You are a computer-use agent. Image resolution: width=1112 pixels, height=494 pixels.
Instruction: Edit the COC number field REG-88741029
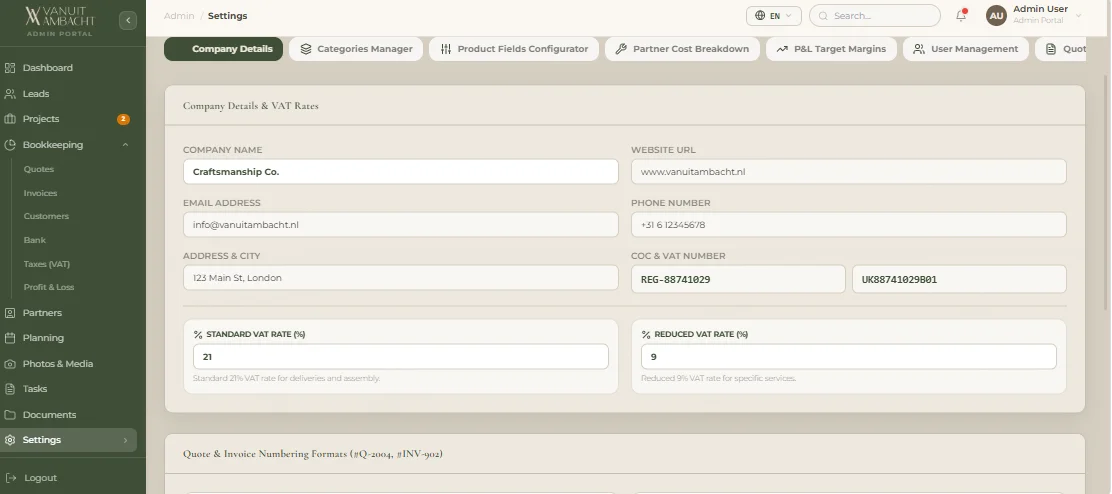[738, 279]
